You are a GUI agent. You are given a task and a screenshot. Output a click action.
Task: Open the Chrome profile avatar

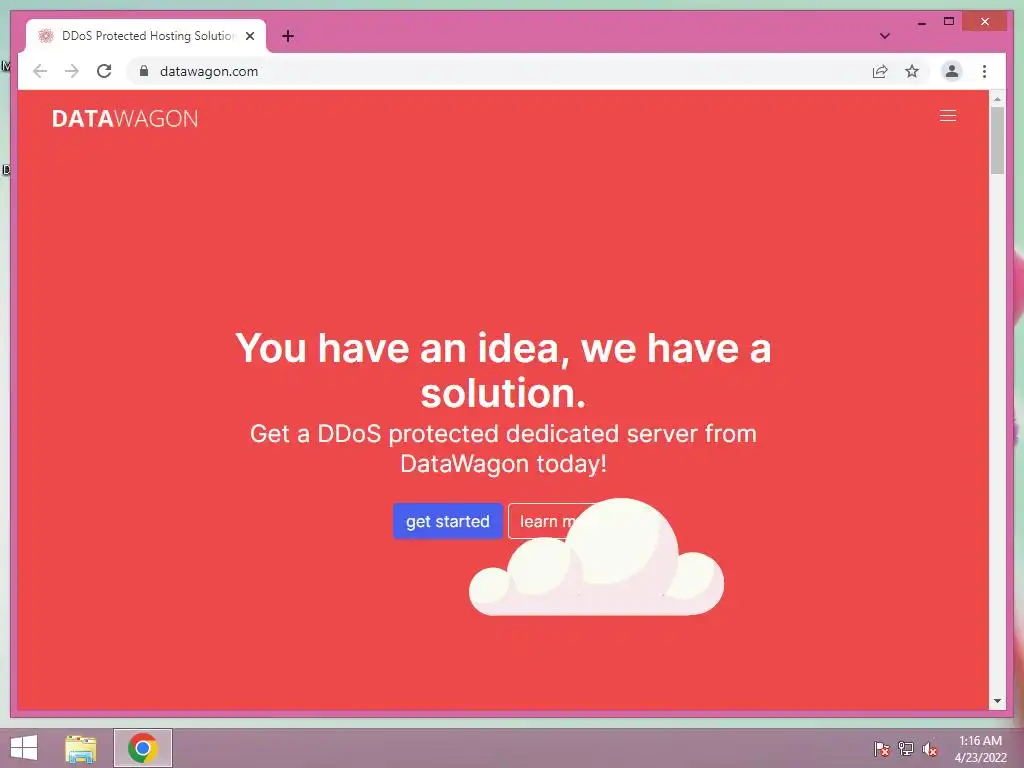click(952, 71)
